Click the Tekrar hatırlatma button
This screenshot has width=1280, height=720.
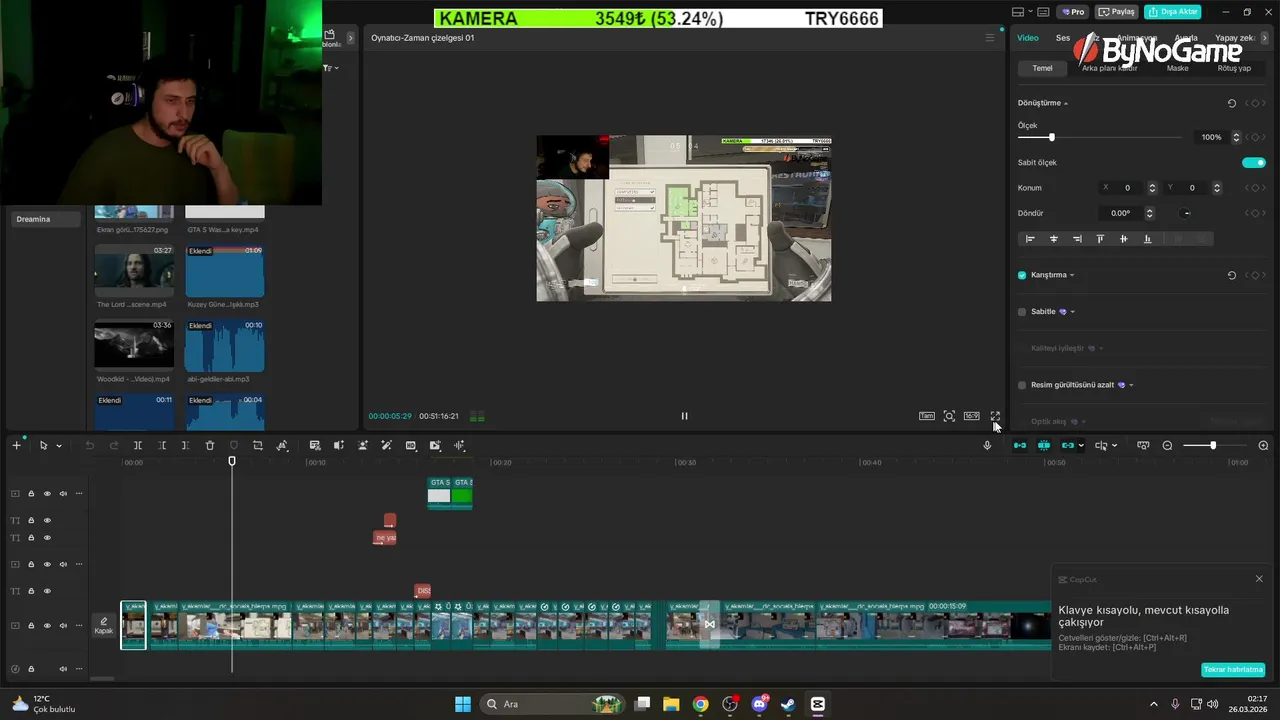[1233, 670]
